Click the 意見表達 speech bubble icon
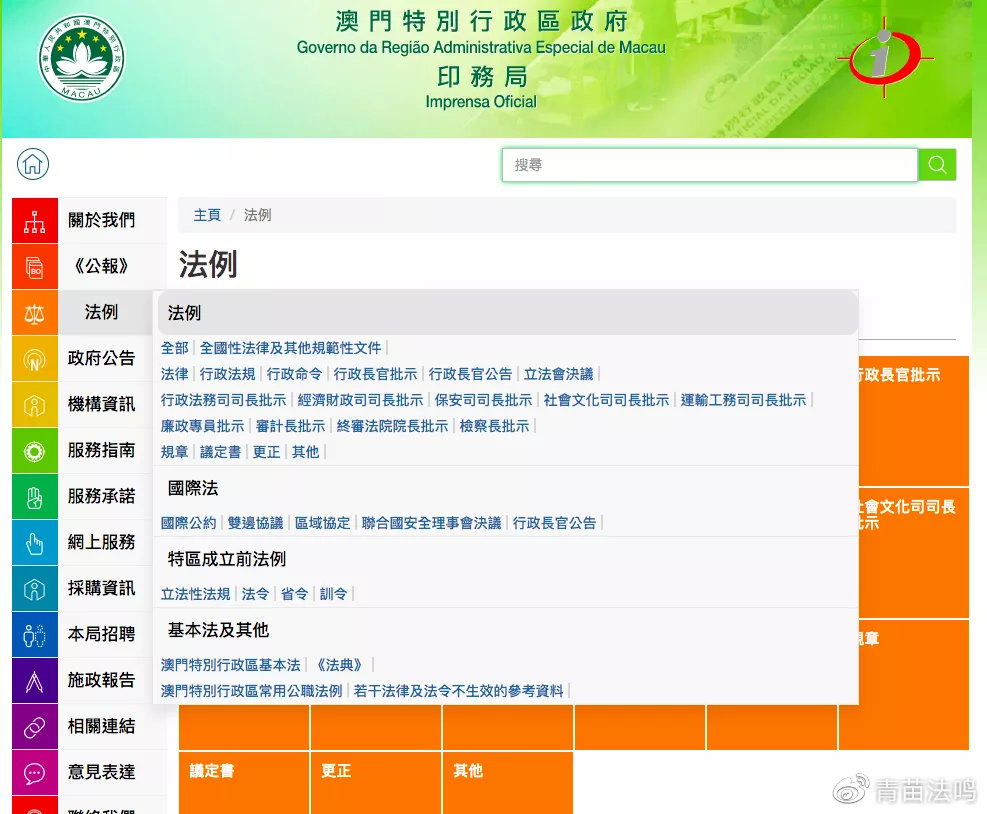987x814 pixels. click(x=35, y=773)
